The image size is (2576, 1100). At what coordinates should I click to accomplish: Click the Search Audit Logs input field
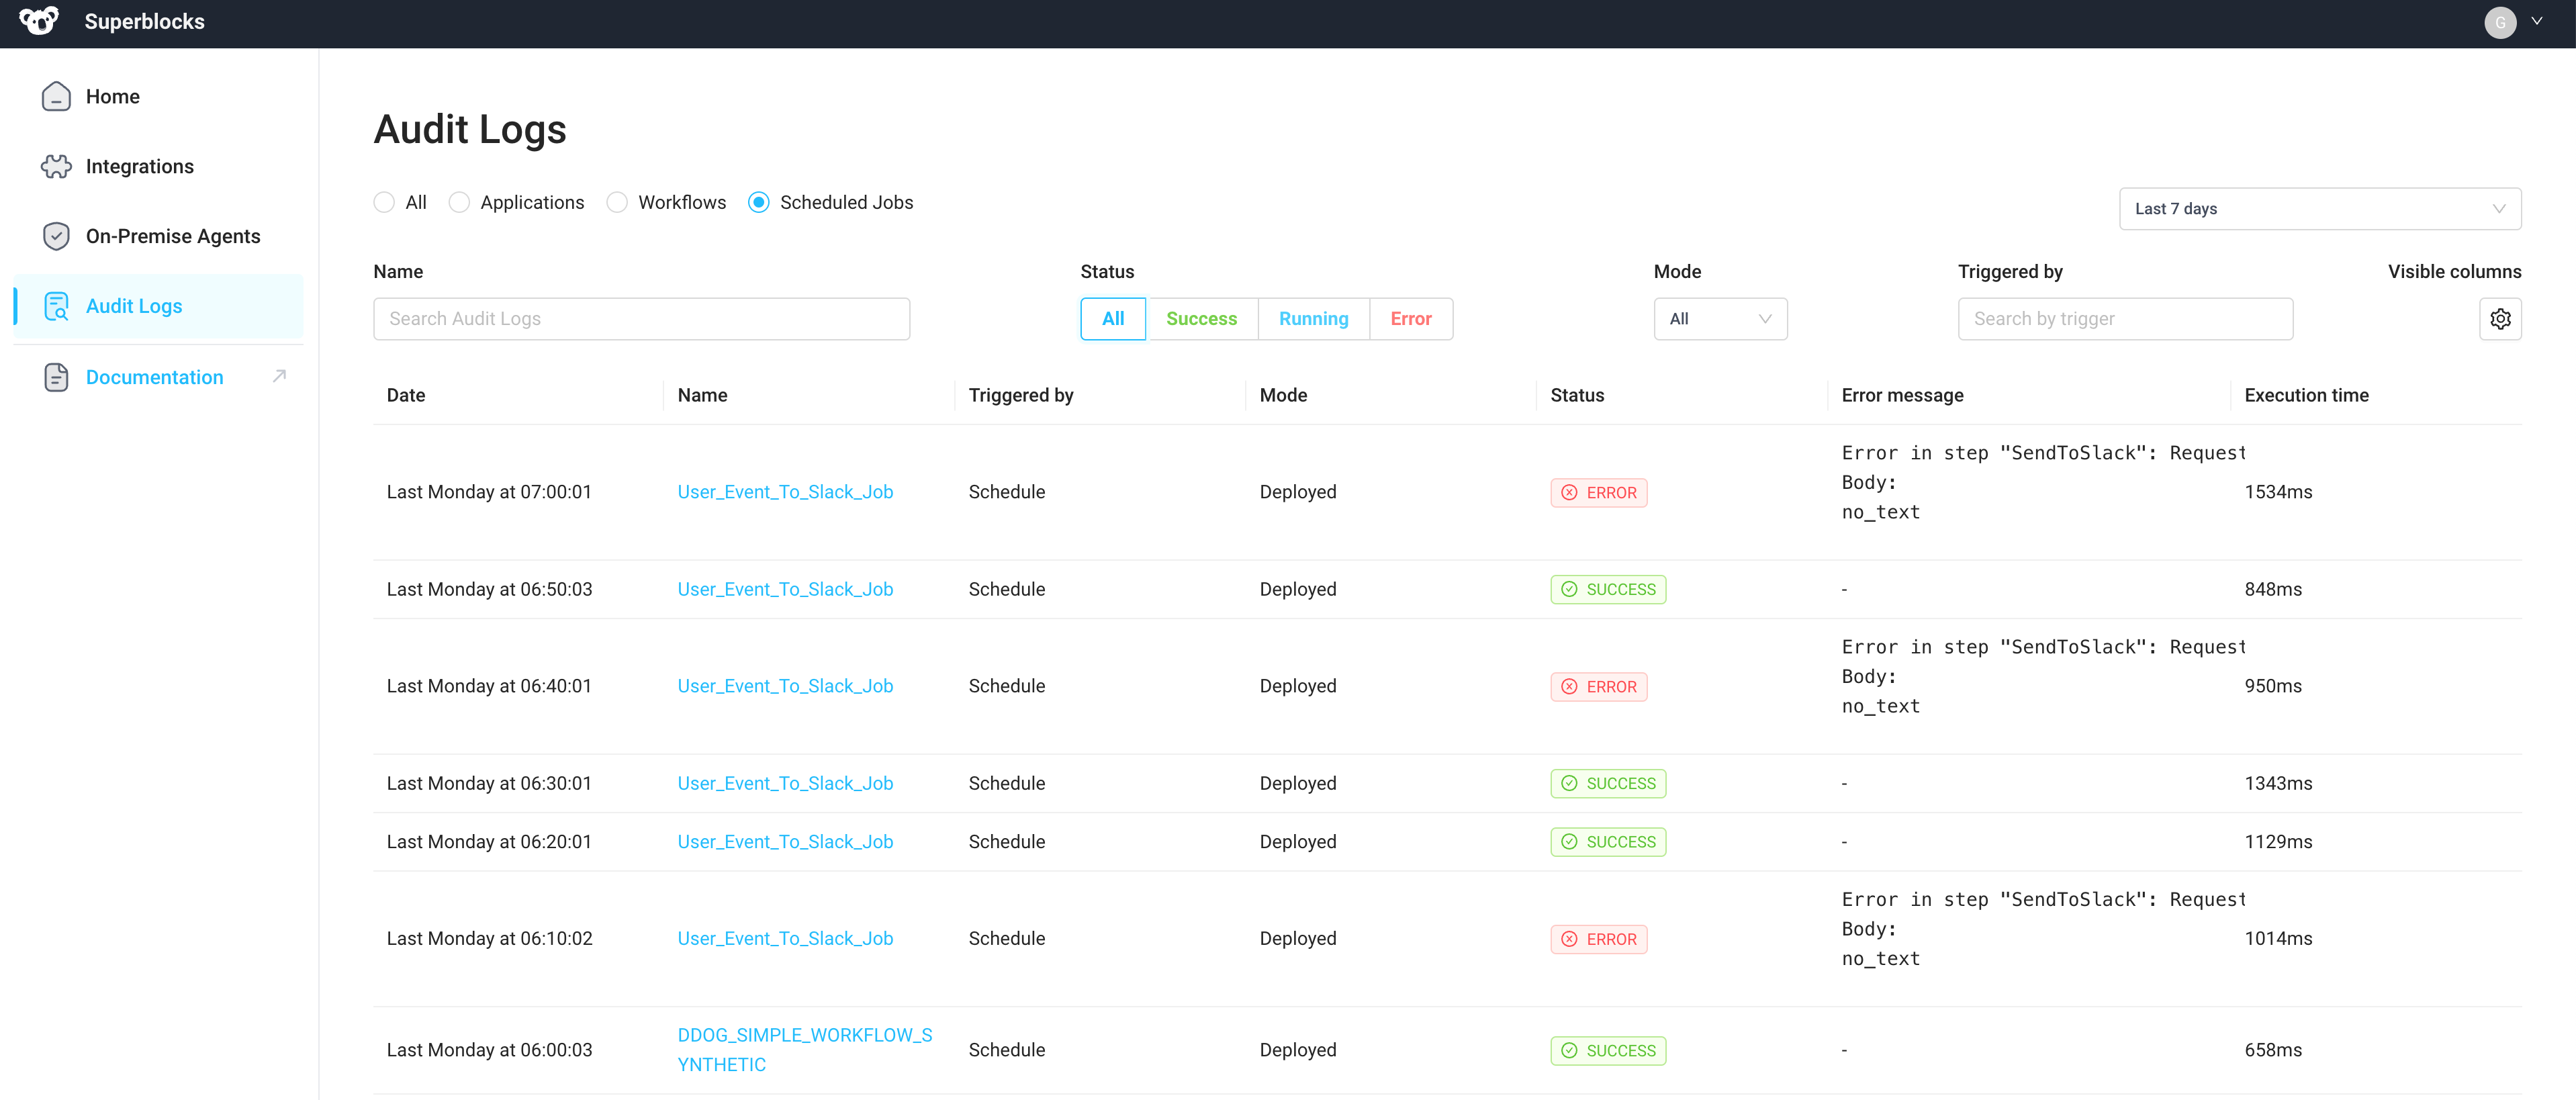click(641, 318)
